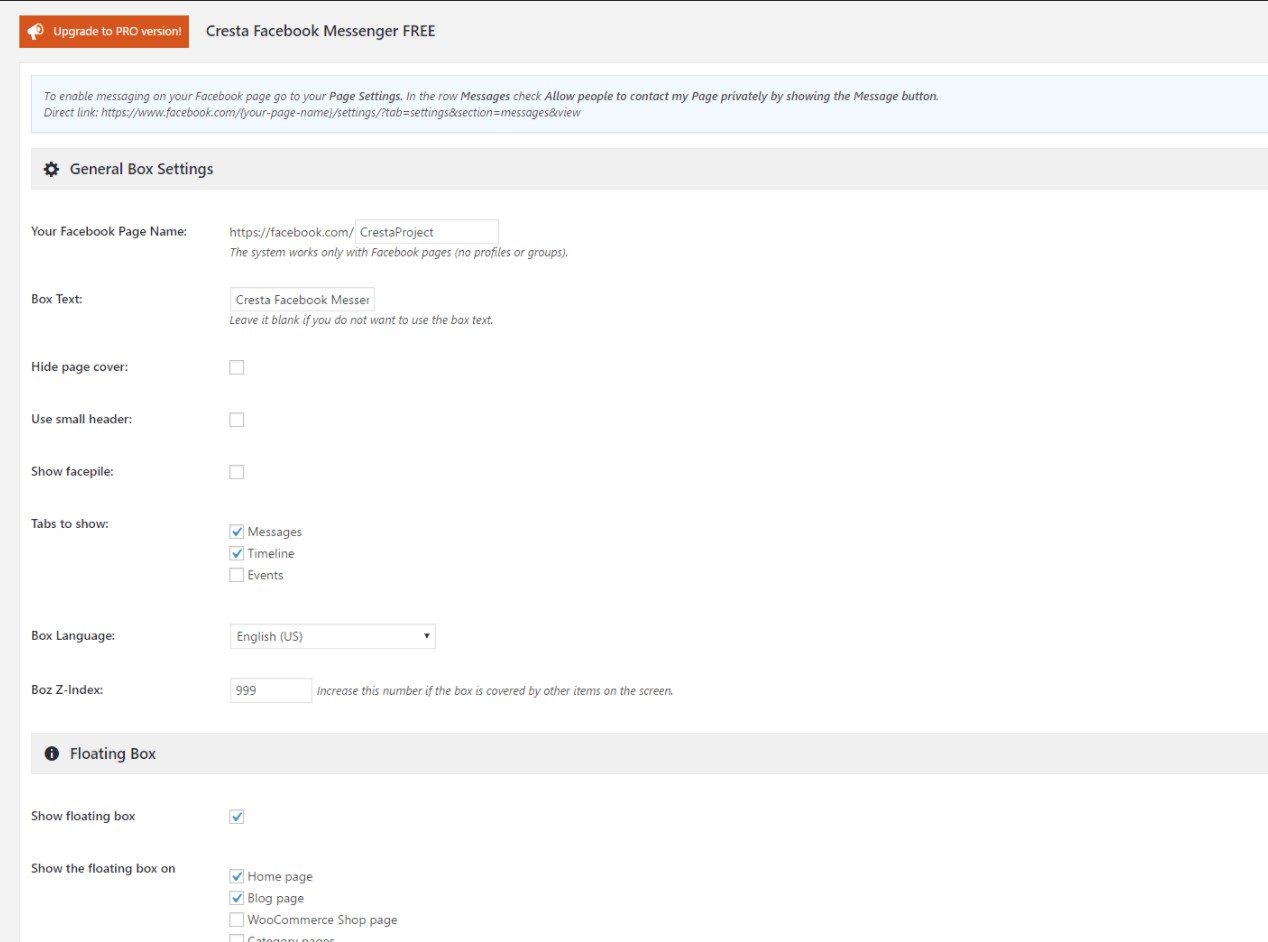This screenshot has height=942, width=1268.
Task: Check the Events tab checkbox
Action: point(237,575)
